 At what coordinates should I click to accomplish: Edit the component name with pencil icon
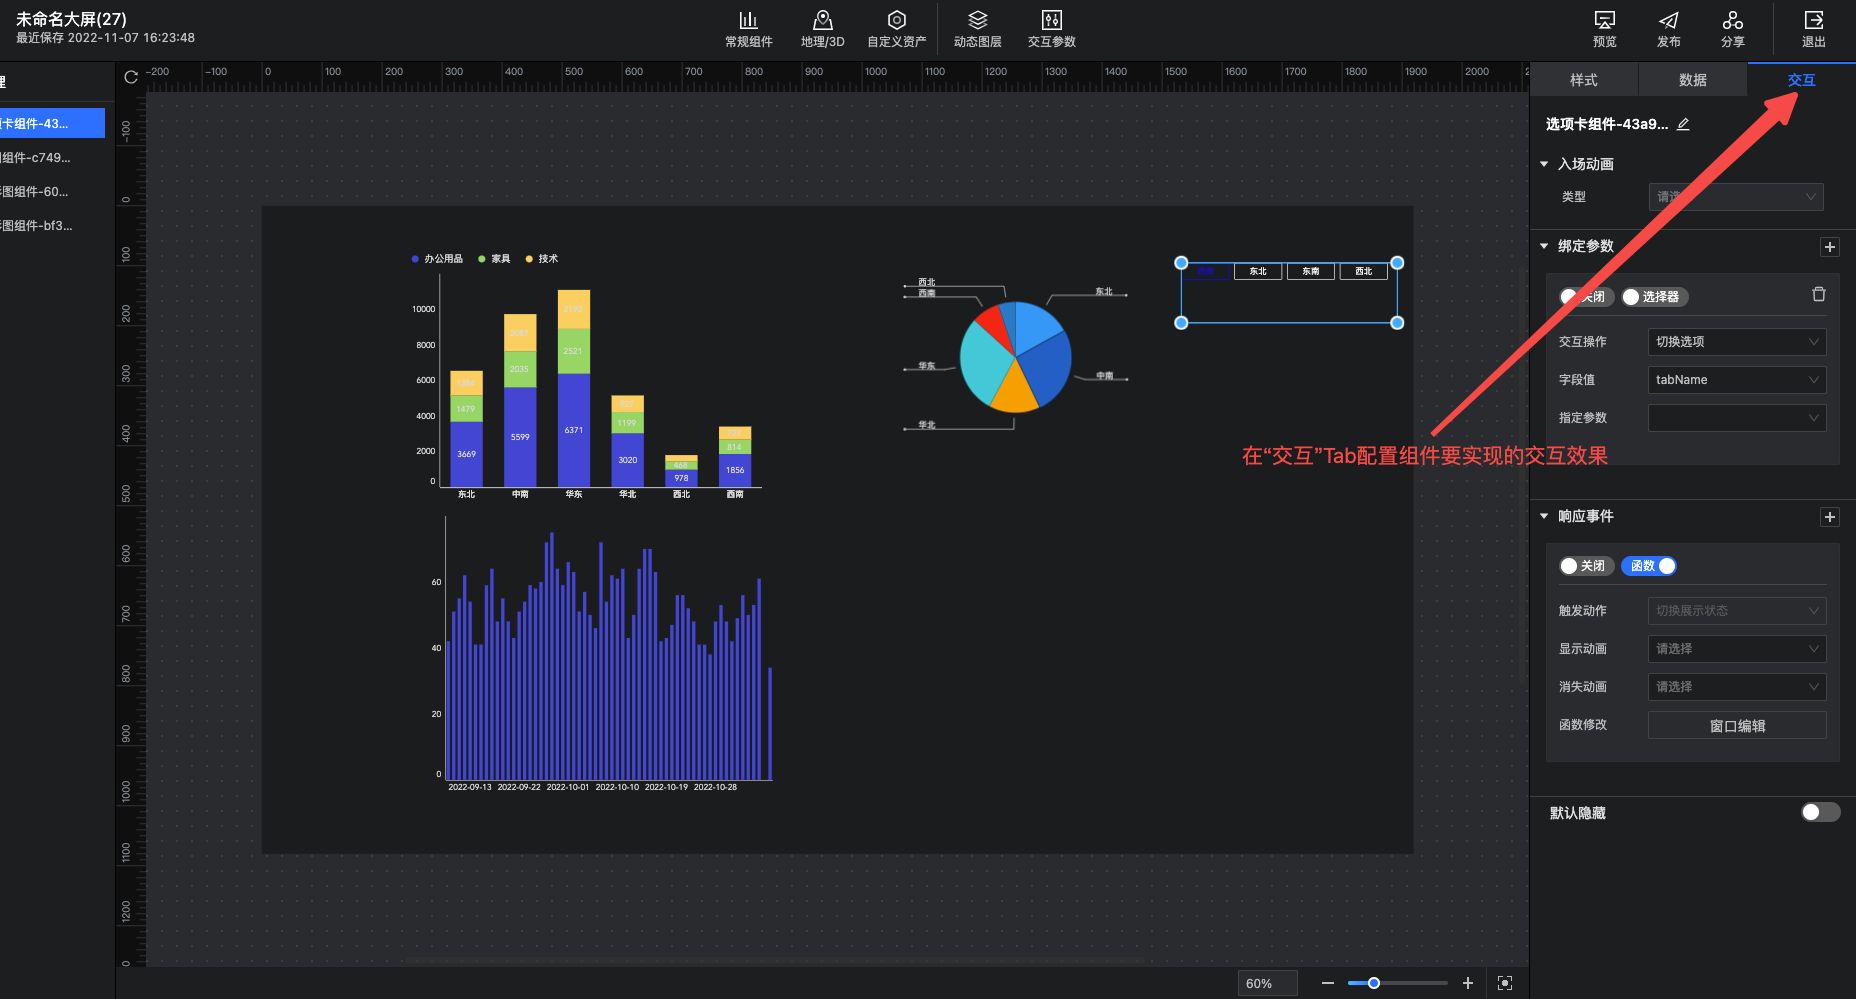[x=1683, y=124]
